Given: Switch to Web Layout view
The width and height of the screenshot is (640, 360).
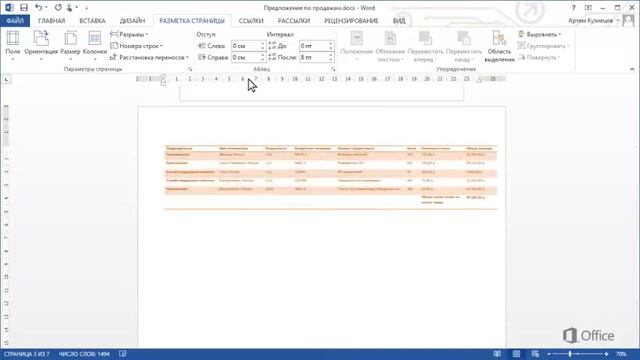Looking at the screenshot, I should [x=535, y=354].
